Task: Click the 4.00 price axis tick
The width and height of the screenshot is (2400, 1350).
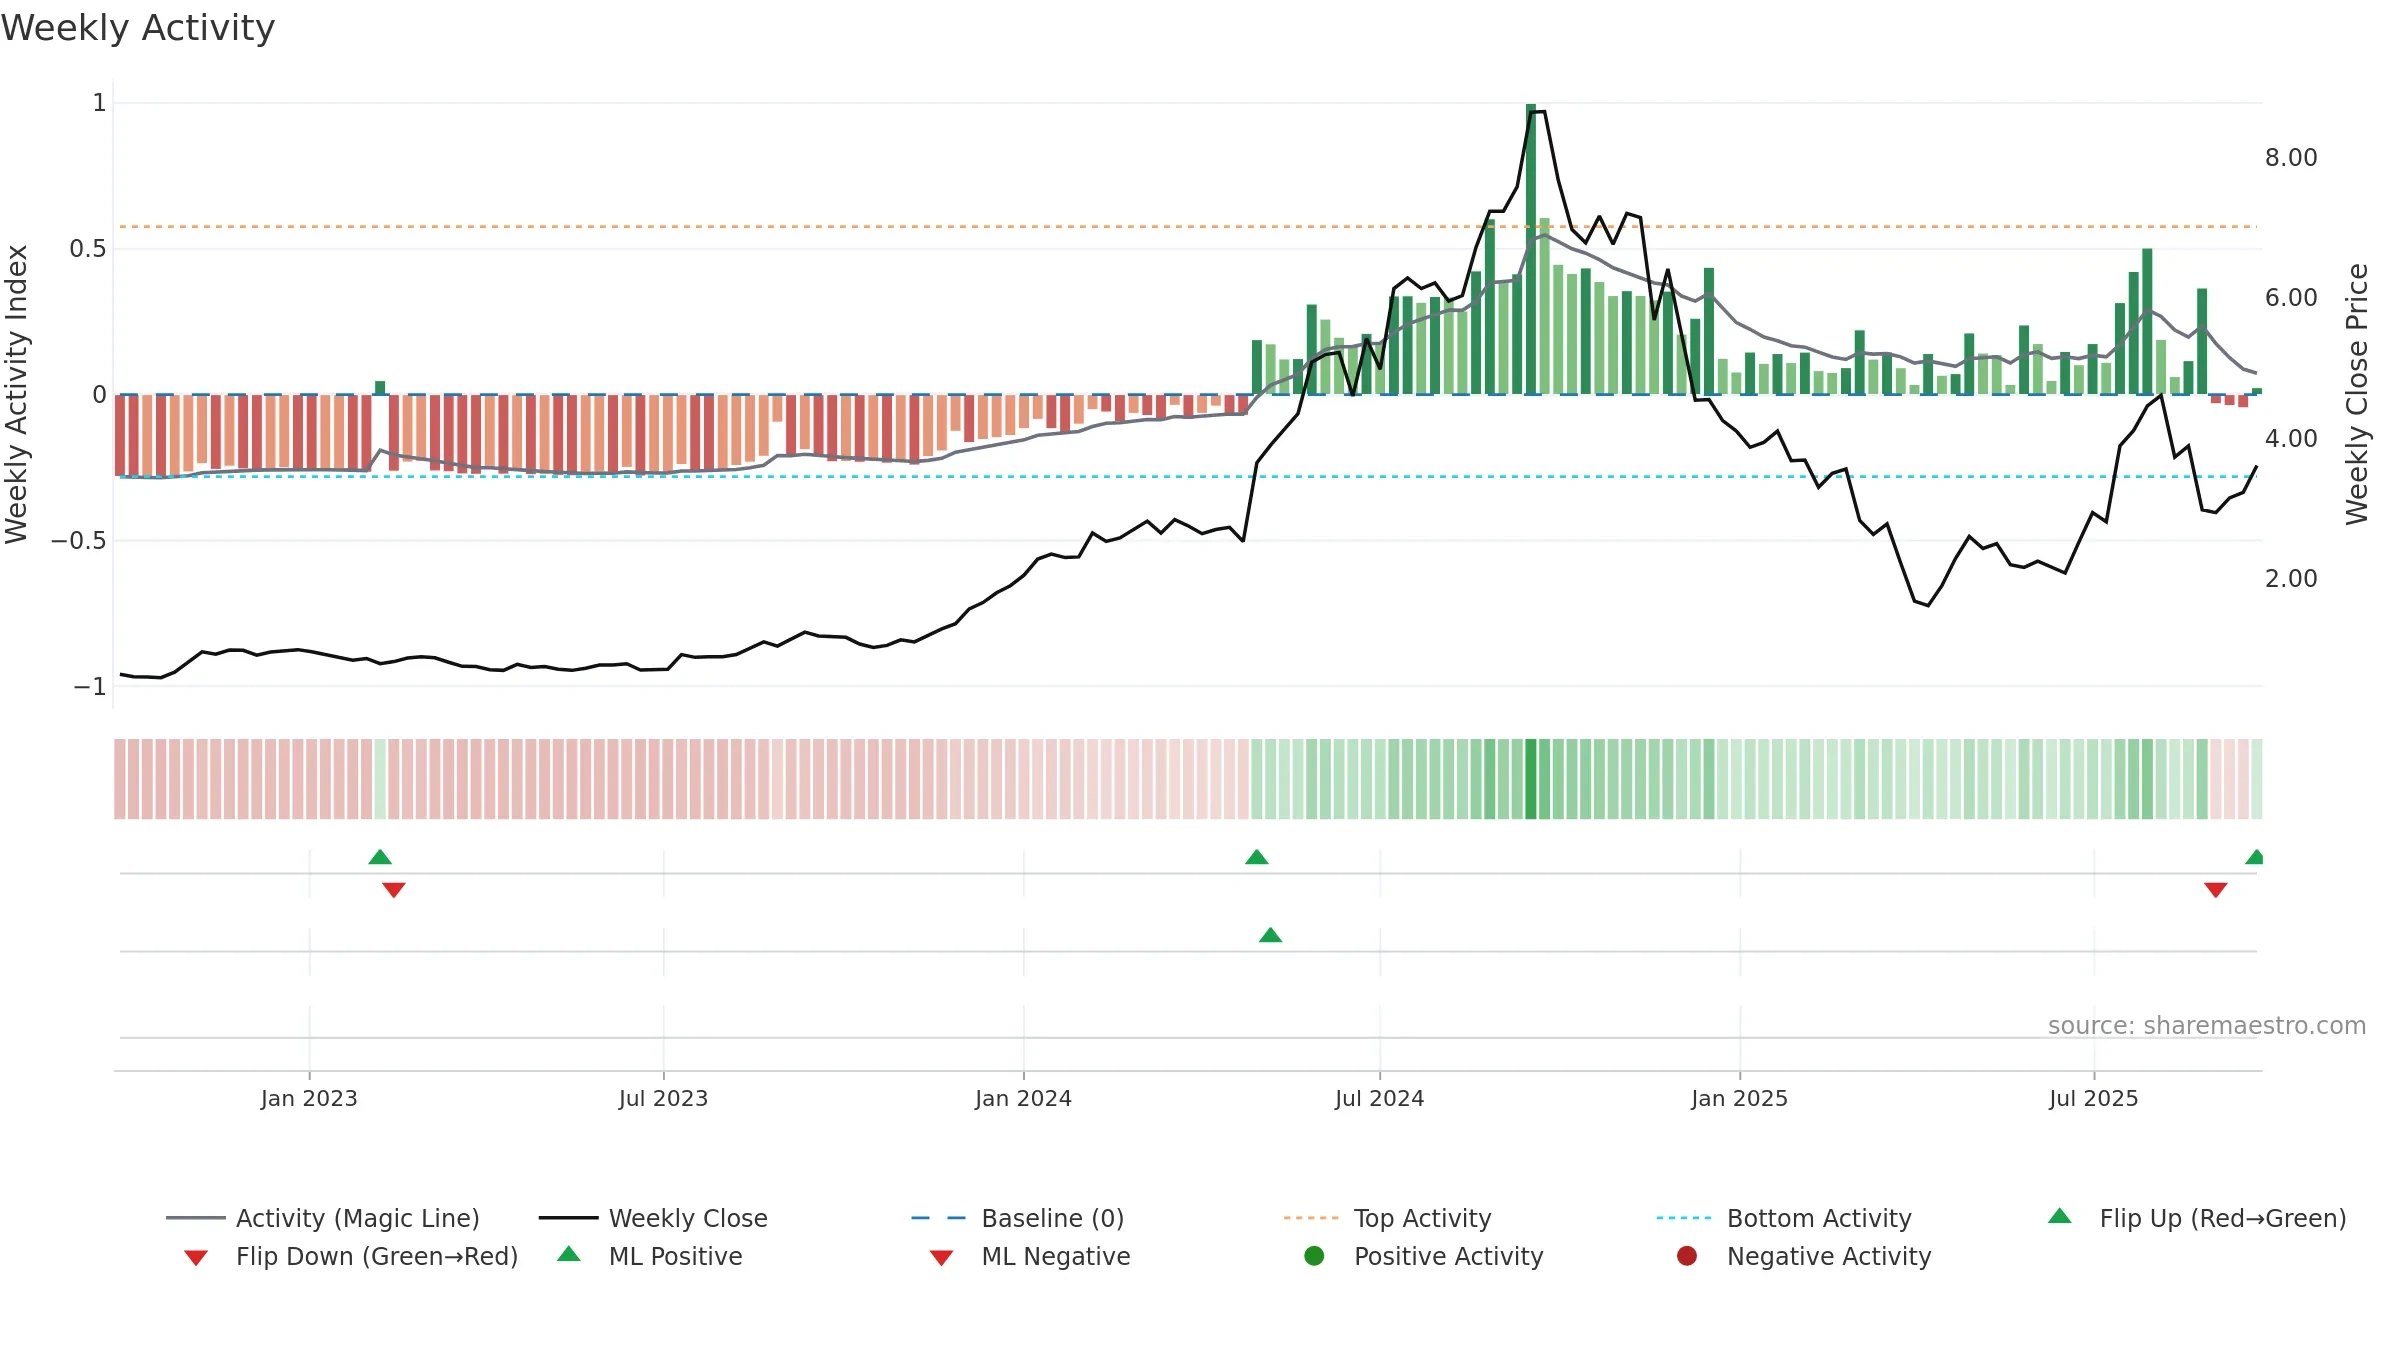Action: [x=2291, y=439]
